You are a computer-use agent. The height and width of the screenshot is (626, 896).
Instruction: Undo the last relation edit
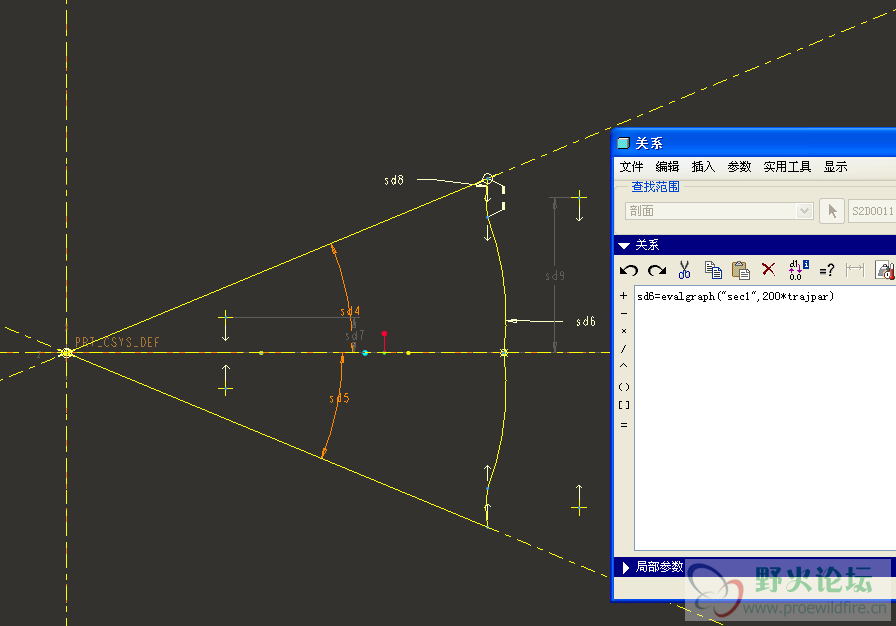tap(629, 270)
